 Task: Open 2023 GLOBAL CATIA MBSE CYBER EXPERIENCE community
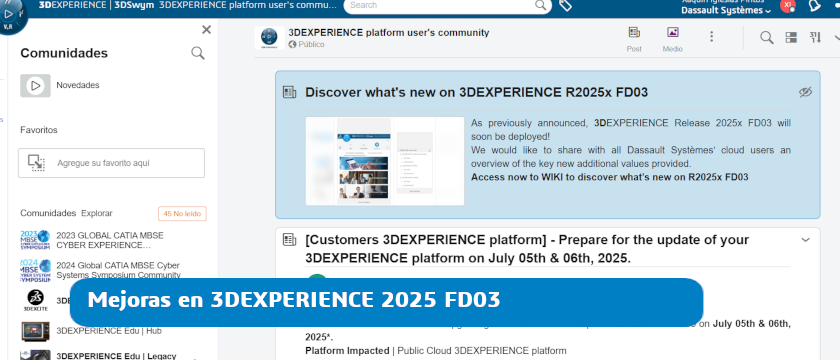click(110, 240)
